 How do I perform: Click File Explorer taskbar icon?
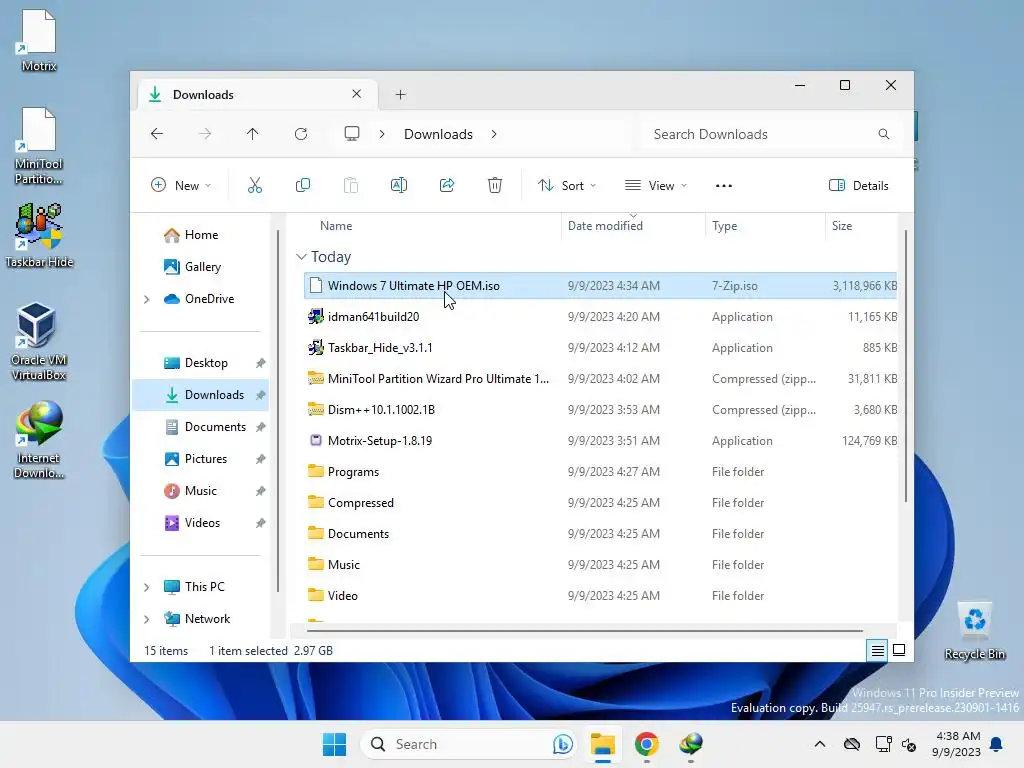tap(602, 744)
